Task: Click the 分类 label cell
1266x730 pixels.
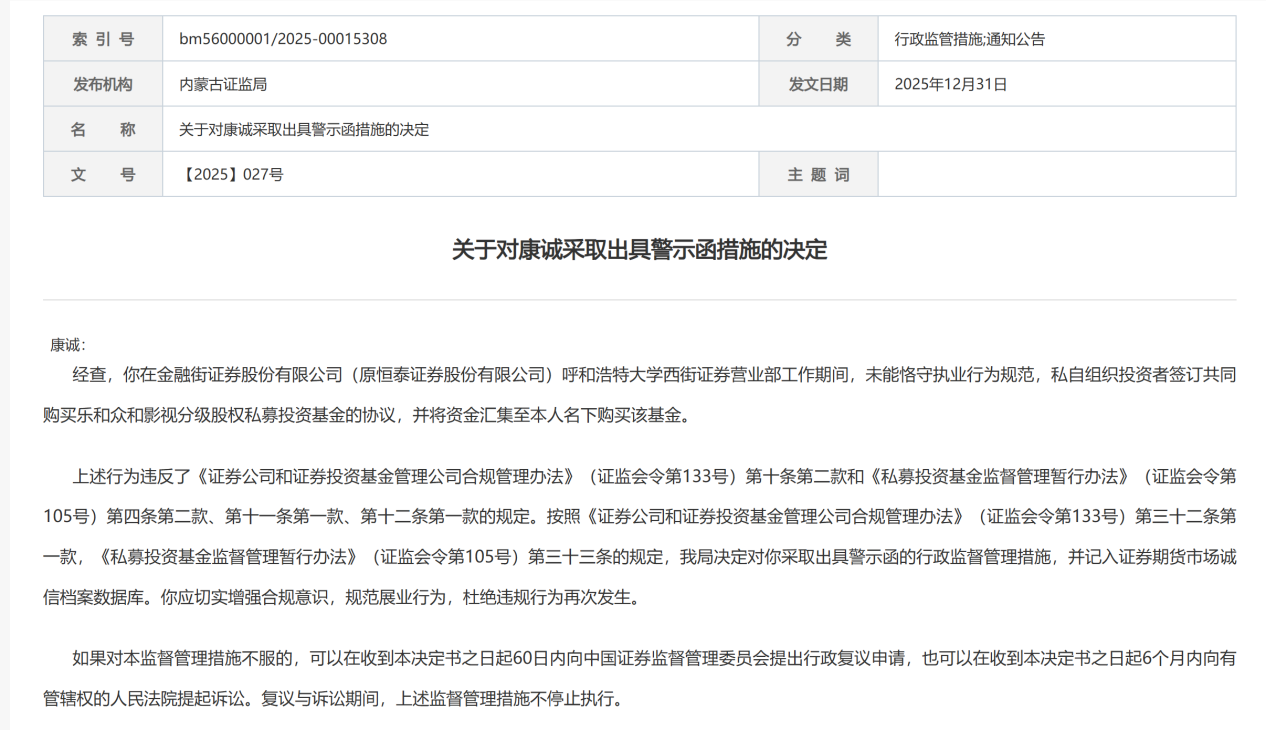Action: tap(818, 39)
